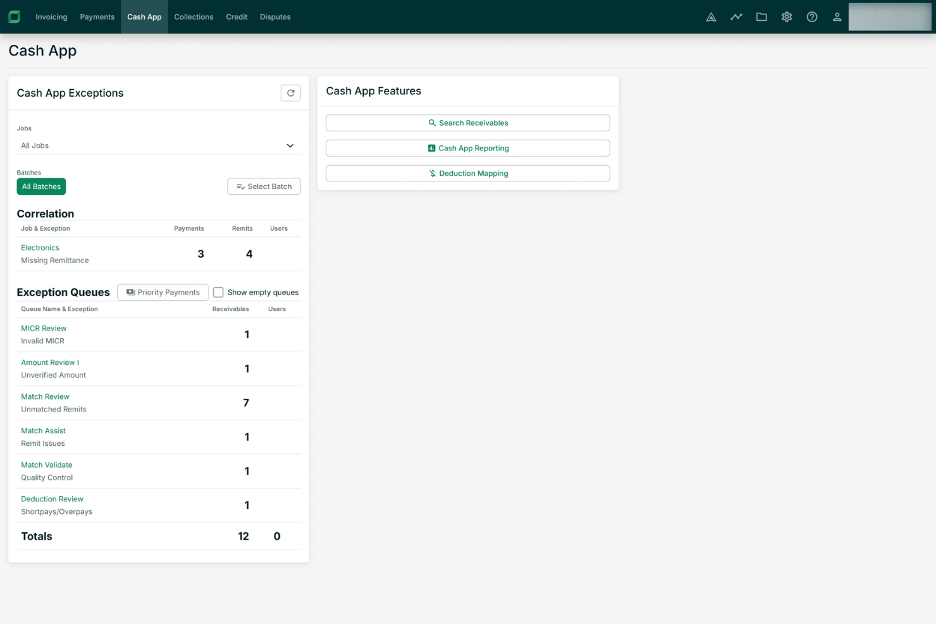Click the Unmatched Remits exception text
Image resolution: width=936 pixels, height=624 pixels.
point(54,409)
